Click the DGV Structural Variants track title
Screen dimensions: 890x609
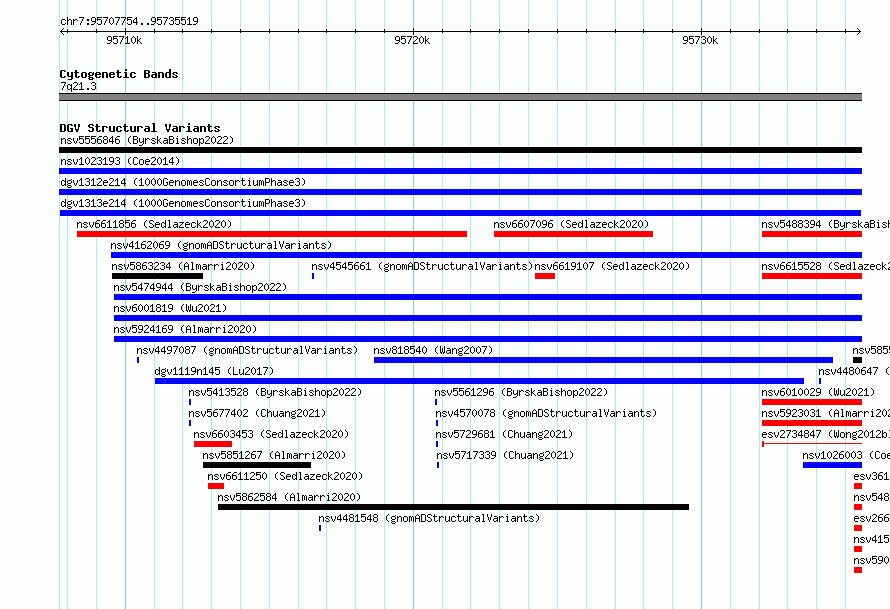tap(140, 128)
